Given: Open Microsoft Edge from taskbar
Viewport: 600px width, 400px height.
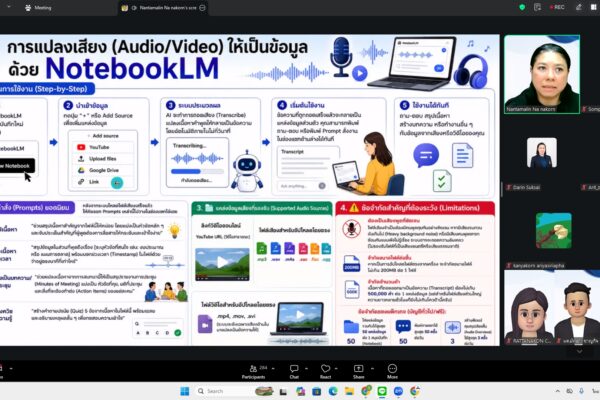Looking at the screenshot, I should click(x=333, y=391).
